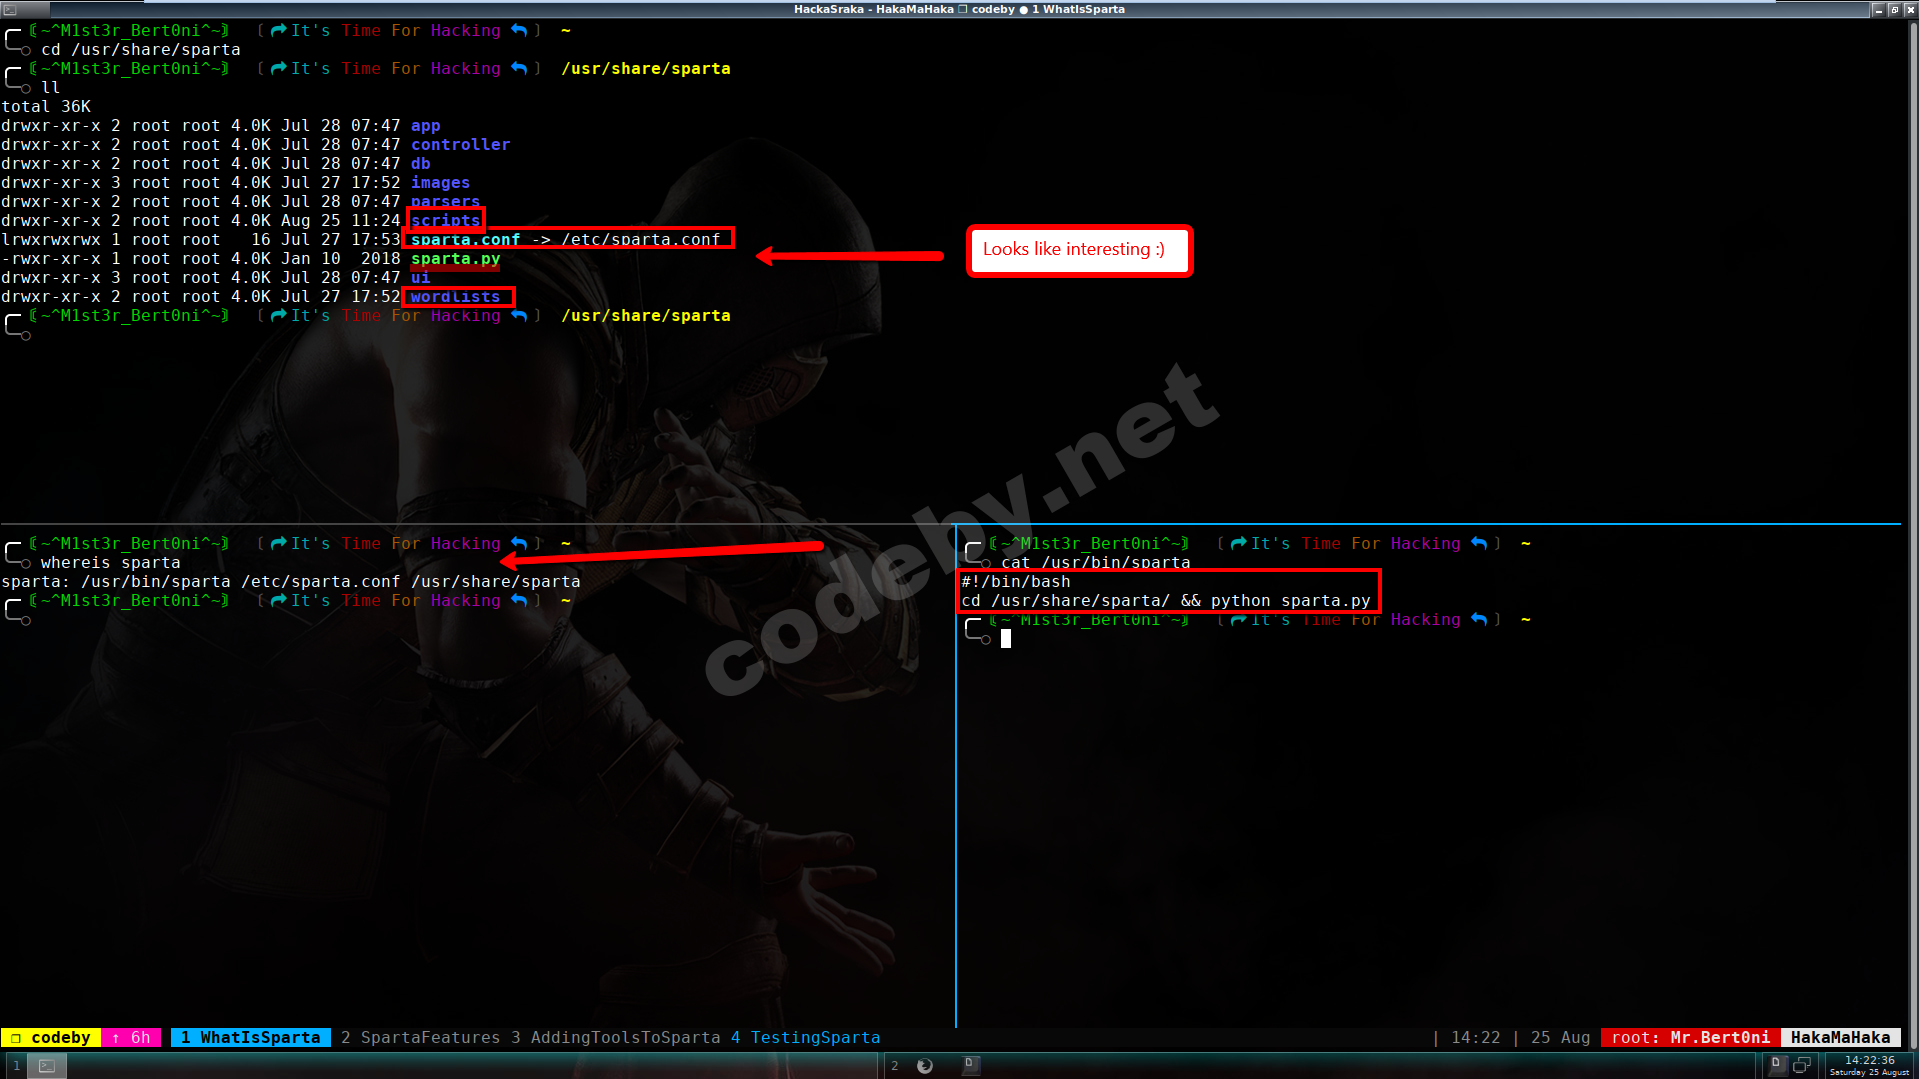Open the document-key icon on workspace 2

coord(969,1065)
